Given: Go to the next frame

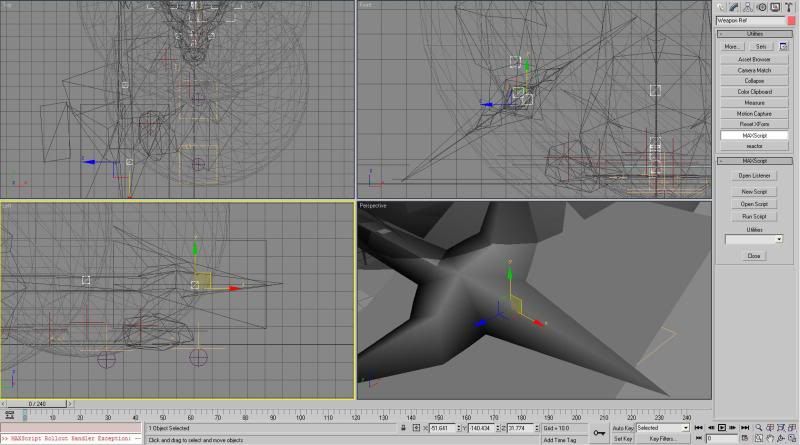Looking at the screenshot, I should click(x=733, y=428).
